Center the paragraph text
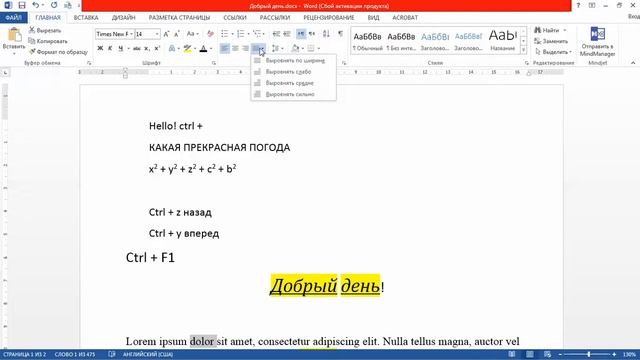 click(235, 49)
